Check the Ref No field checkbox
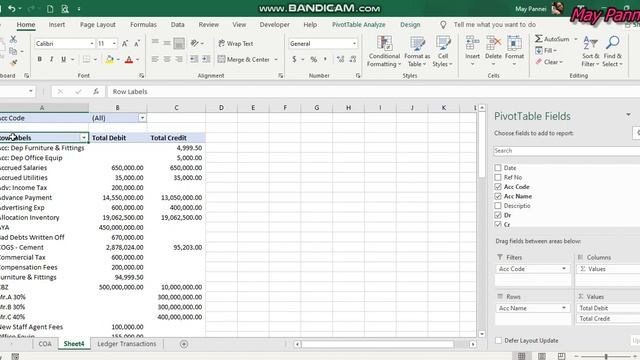 click(x=498, y=177)
